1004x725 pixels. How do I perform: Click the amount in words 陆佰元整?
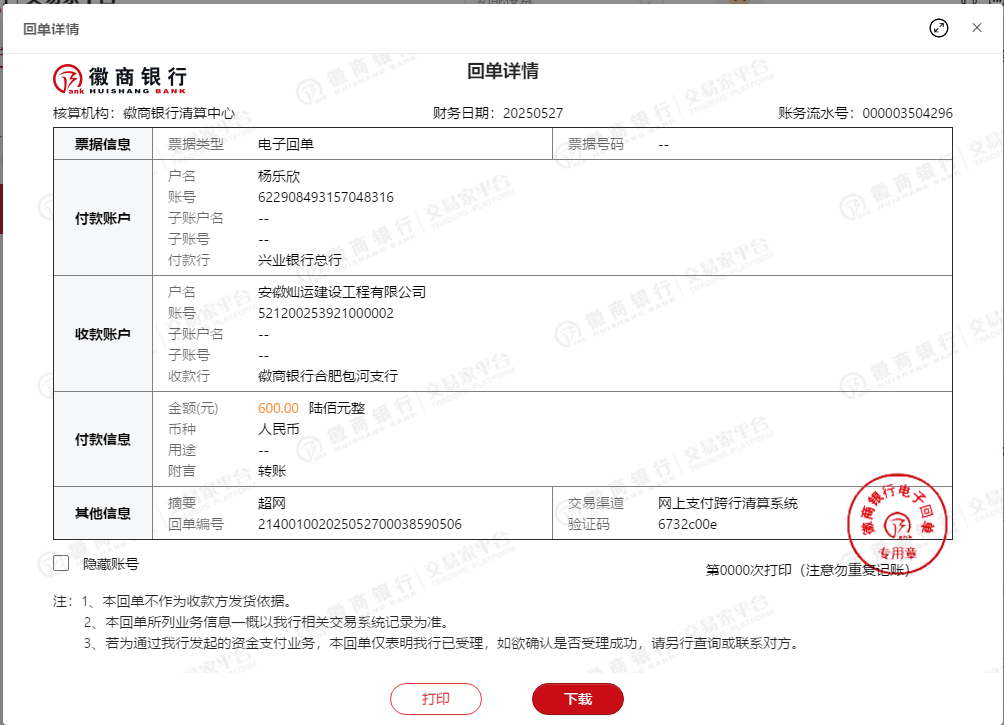(x=337, y=408)
